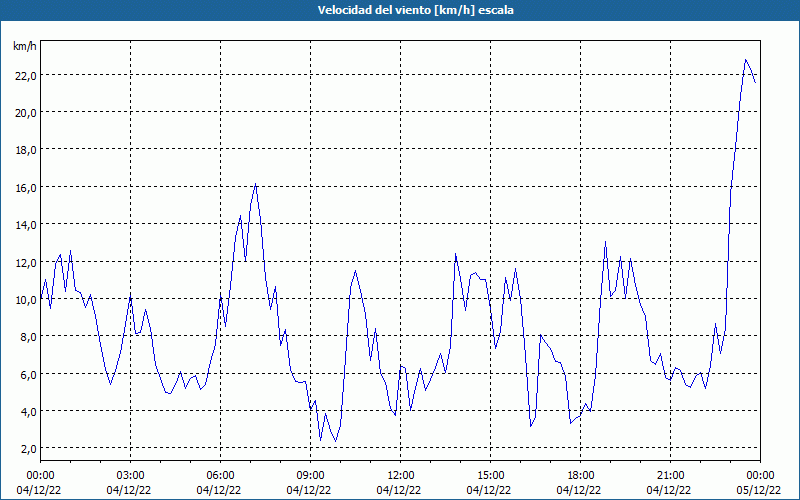The height and width of the screenshot is (500, 800).
Task: Select the '6,0' y-axis value
Action: [x=28, y=374]
